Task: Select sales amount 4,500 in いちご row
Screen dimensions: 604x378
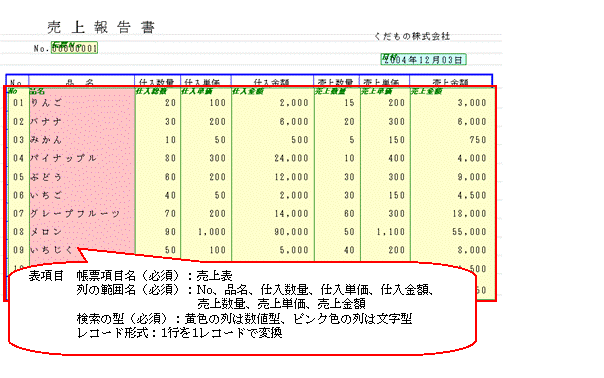Action: [472, 195]
